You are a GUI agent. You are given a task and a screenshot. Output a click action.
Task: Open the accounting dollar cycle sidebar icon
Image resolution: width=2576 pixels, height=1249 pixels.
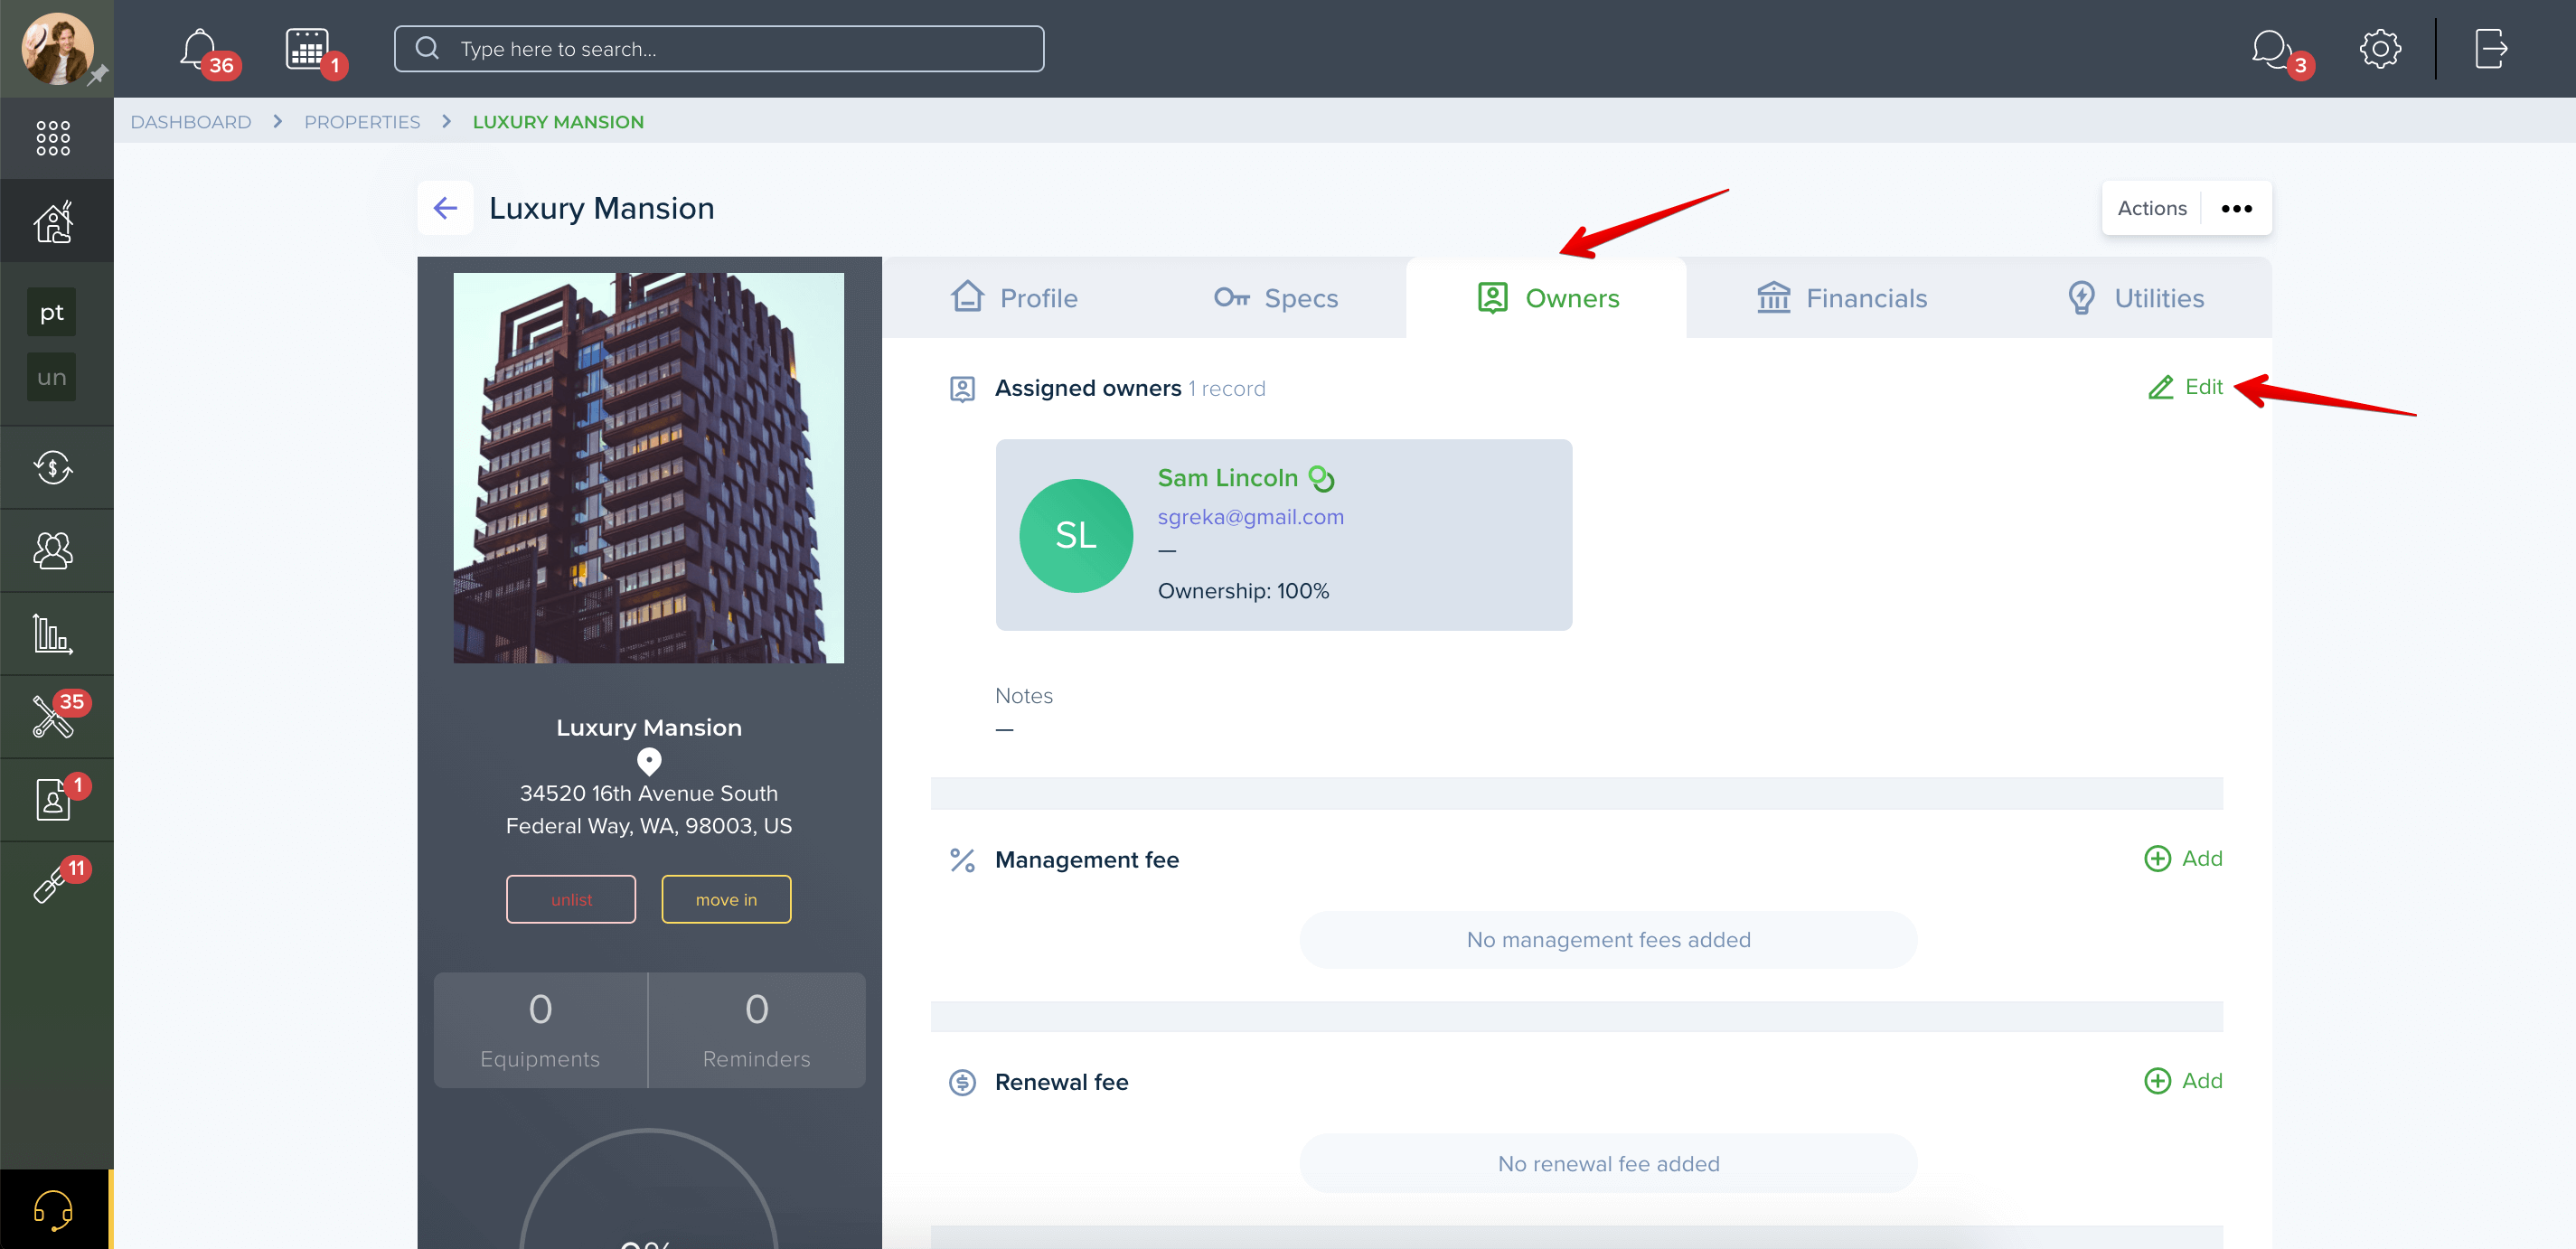(x=53, y=467)
